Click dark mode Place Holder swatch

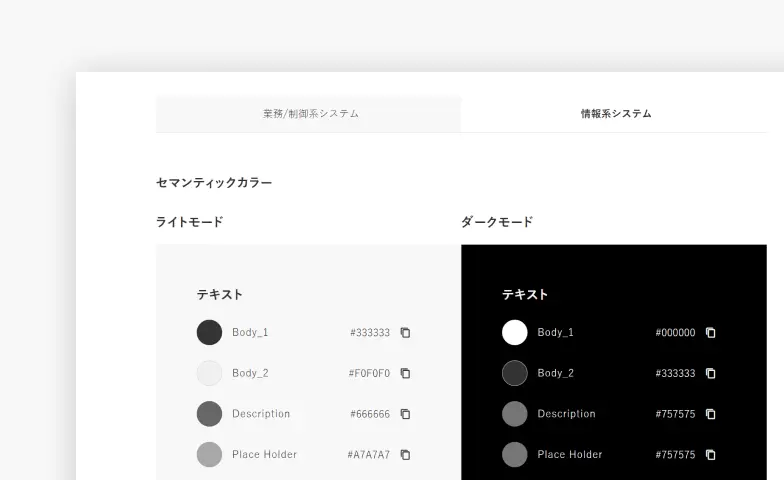[514, 455]
